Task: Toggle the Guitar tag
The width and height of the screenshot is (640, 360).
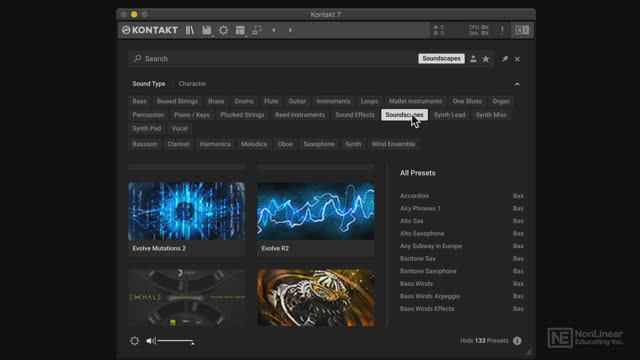Action: pos(297,101)
